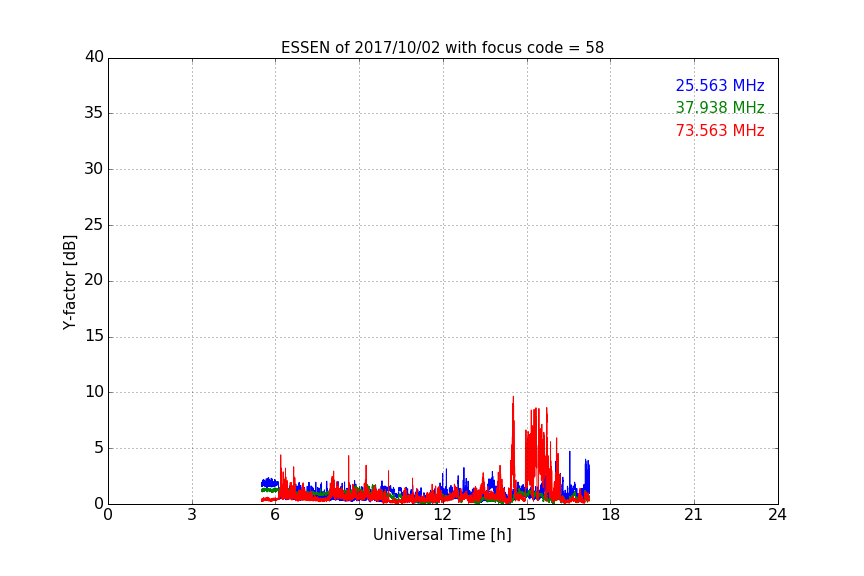Click the y-axis tick label 30
Viewport: 864px width, 576px height.
[94, 169]
